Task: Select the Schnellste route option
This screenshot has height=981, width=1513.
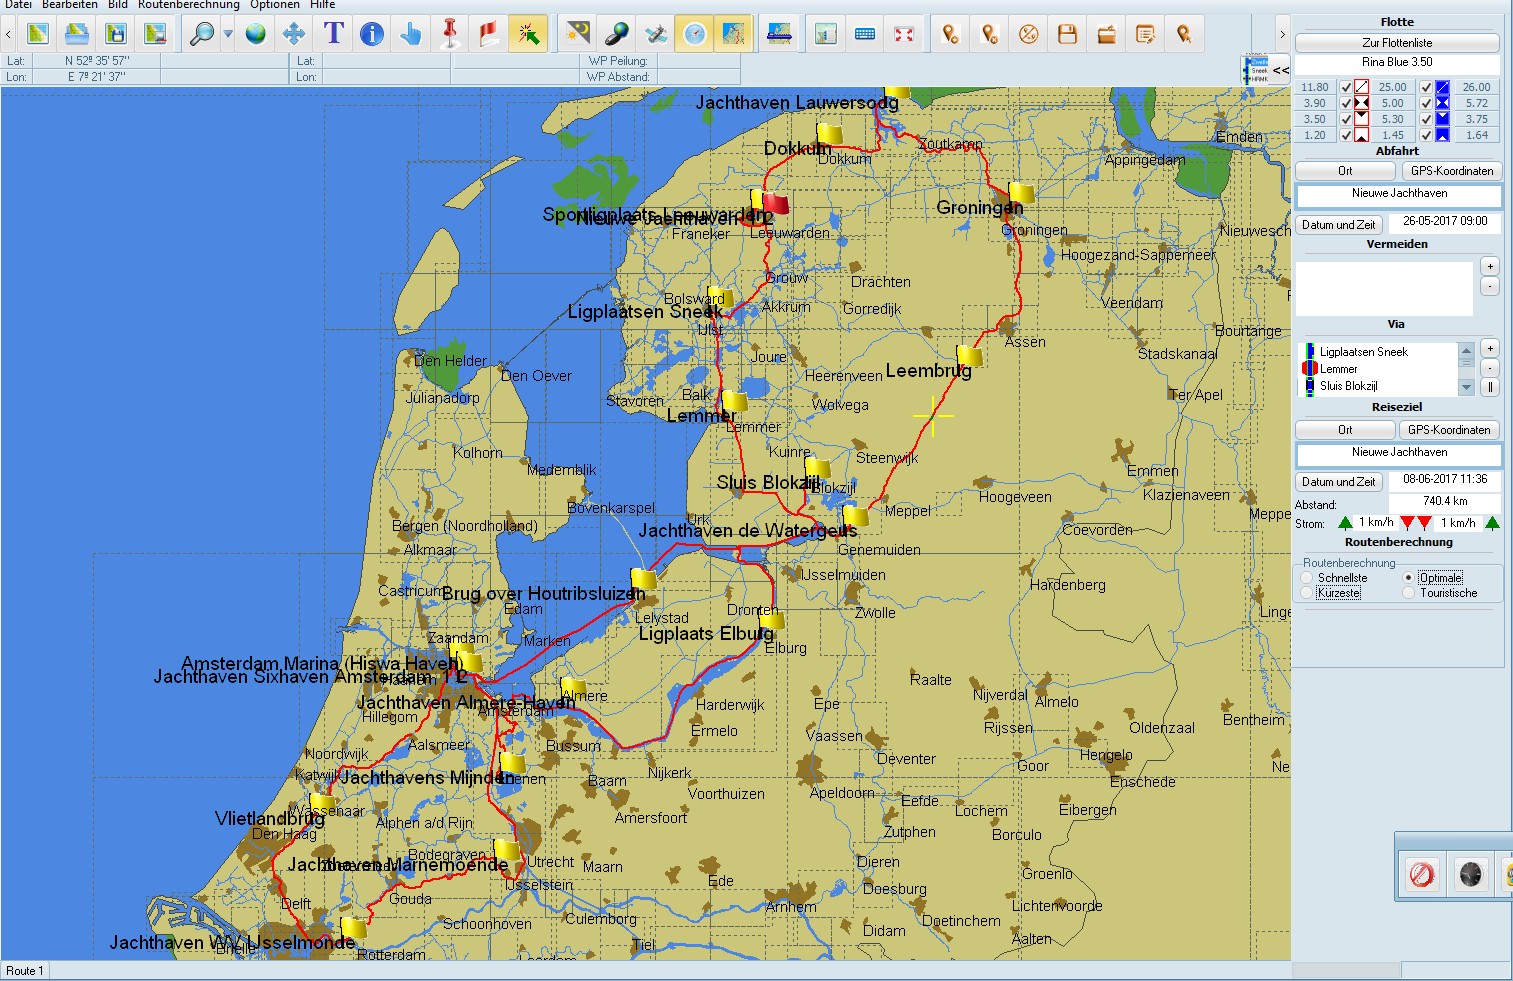Action: [1307, 578]
